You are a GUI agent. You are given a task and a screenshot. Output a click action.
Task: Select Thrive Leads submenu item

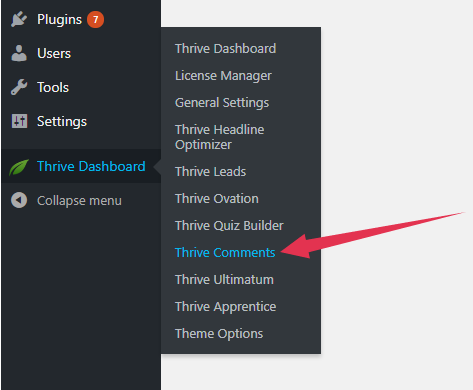211,171
